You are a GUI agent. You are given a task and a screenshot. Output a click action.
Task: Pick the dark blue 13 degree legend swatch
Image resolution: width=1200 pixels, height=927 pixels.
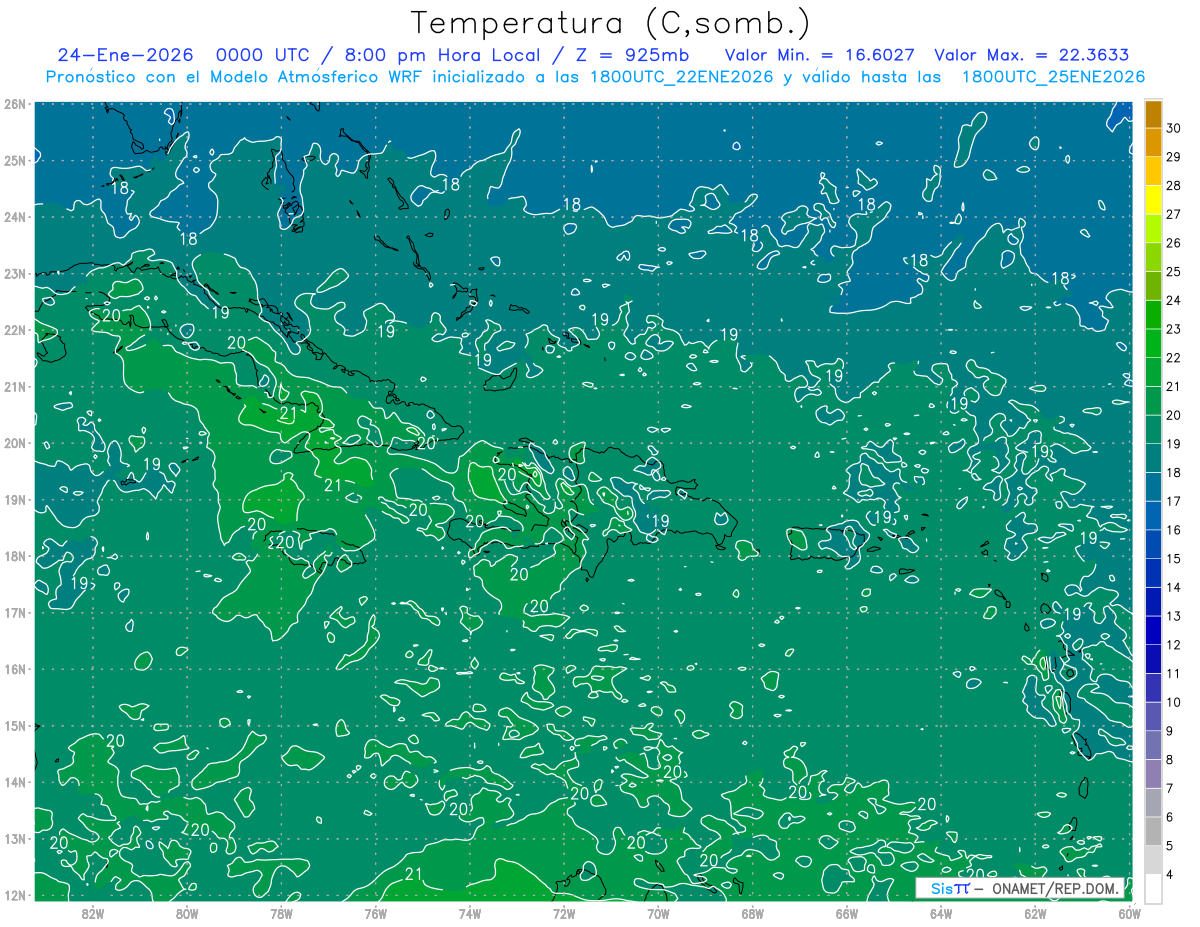(1153, 602)
